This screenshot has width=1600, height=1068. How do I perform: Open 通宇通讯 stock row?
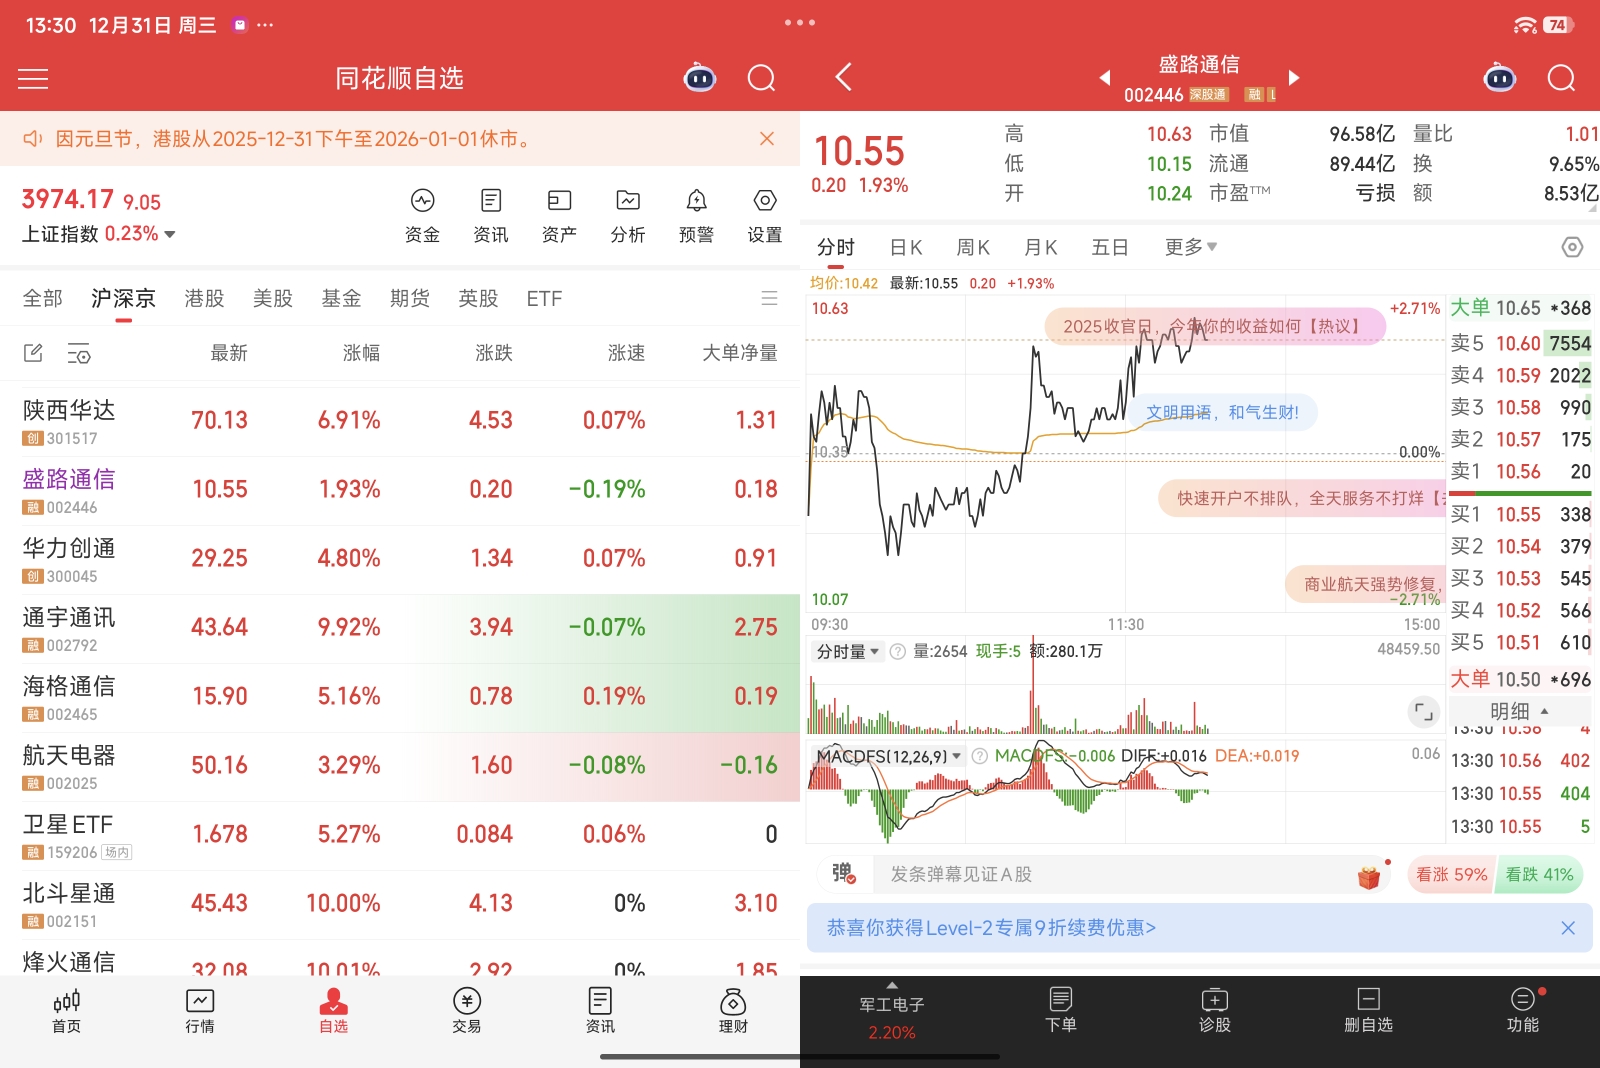(x=400, y=629)
